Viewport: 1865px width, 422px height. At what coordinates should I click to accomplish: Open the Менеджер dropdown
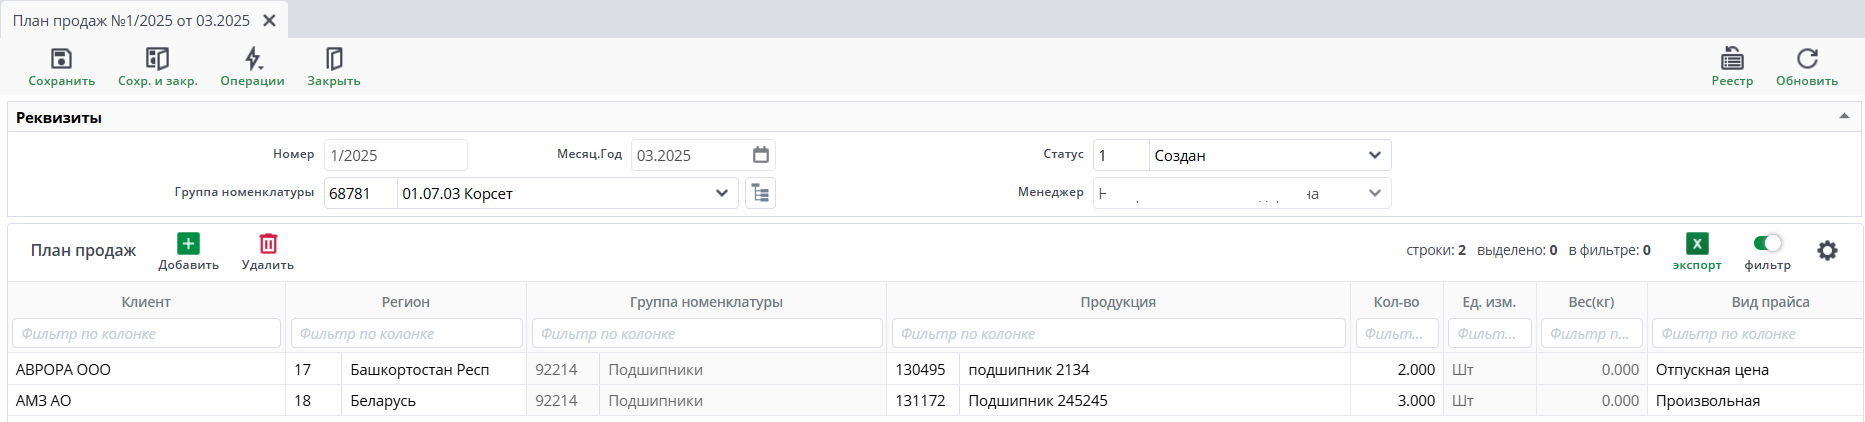point(1374,193)
